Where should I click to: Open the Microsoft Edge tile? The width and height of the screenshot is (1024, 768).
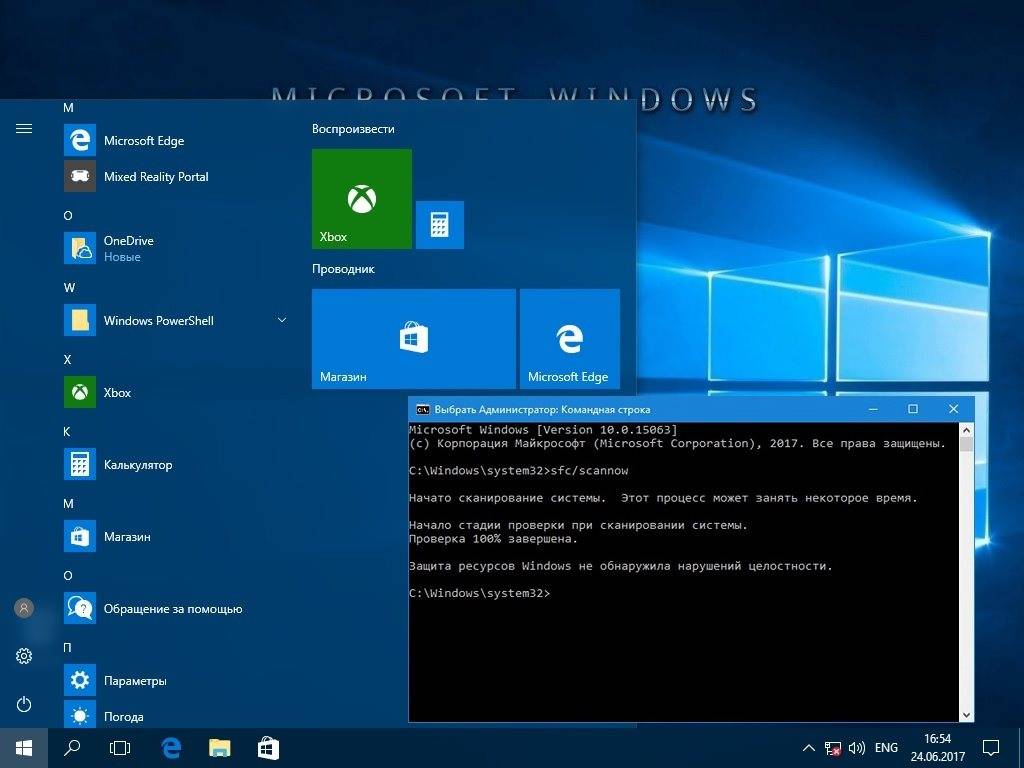pyautogui.click(x=569, y=339)
